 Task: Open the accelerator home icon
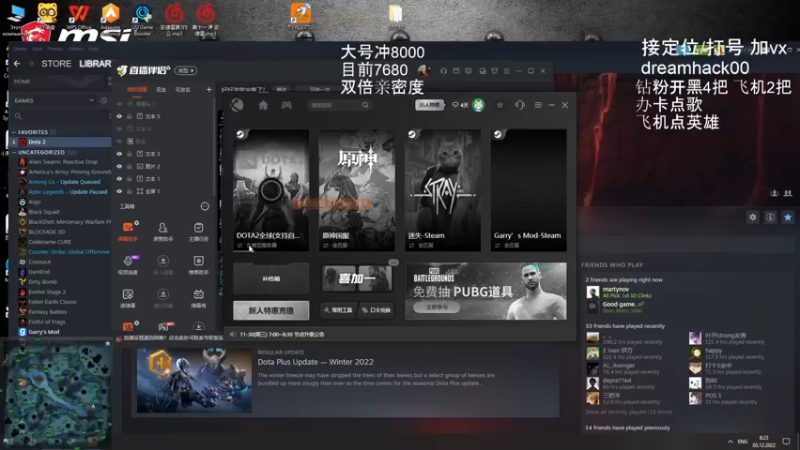(x=263, y=105)
